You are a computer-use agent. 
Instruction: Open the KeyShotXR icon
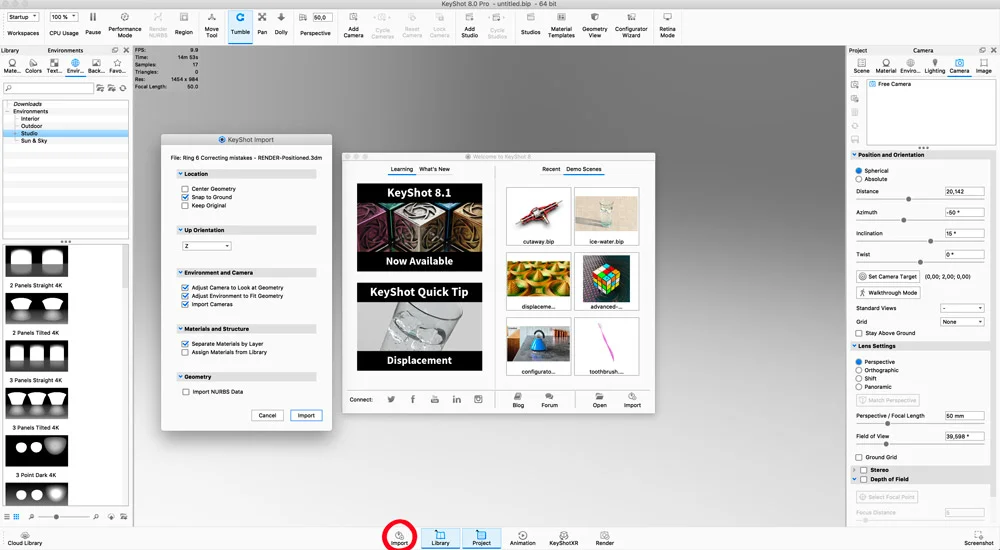pos(564,538)
